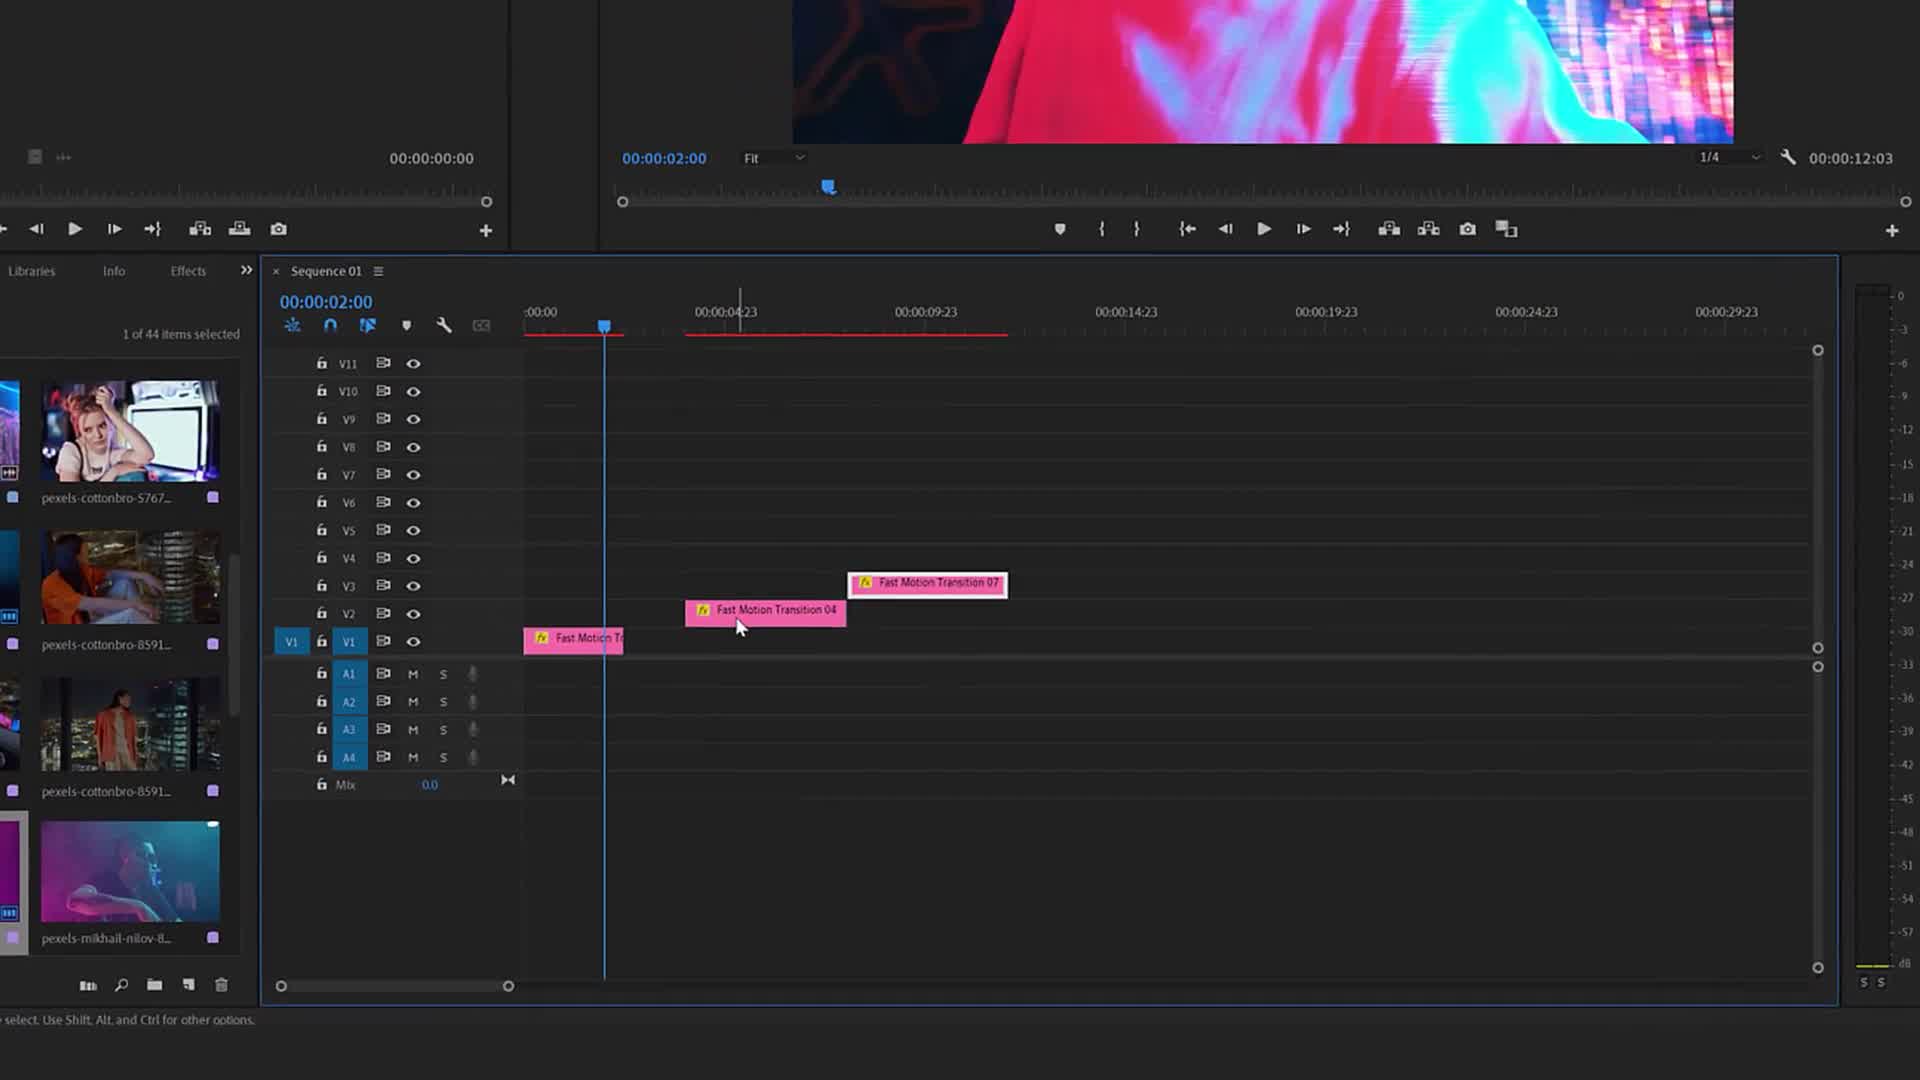The height and width of the screenshot is (1080, 1920).
Task: Switch to Effects tab
Action: tap(188, 271)
